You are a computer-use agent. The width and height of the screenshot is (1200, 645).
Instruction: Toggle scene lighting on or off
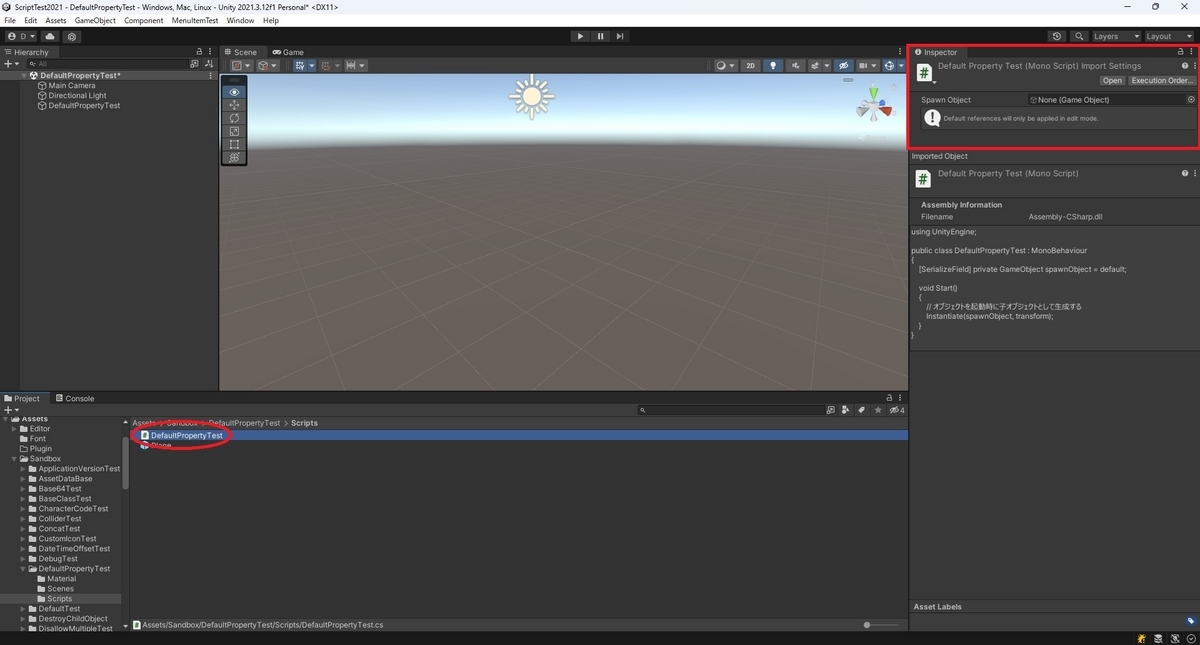click(773, 65)
